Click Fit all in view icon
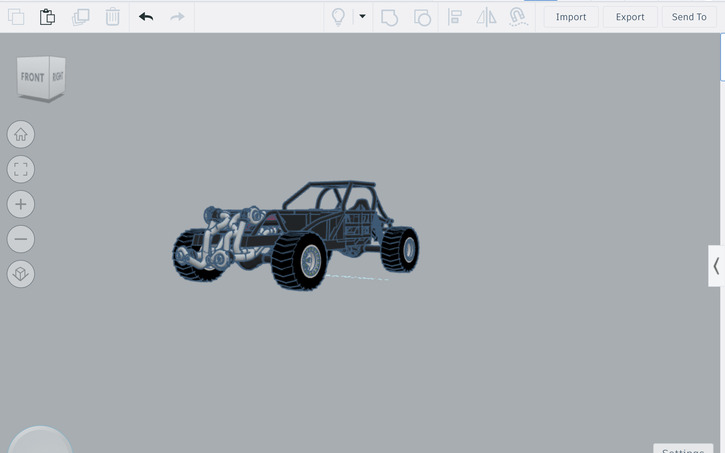This screenshot has width=725, height=453. (x=21, y=169)
